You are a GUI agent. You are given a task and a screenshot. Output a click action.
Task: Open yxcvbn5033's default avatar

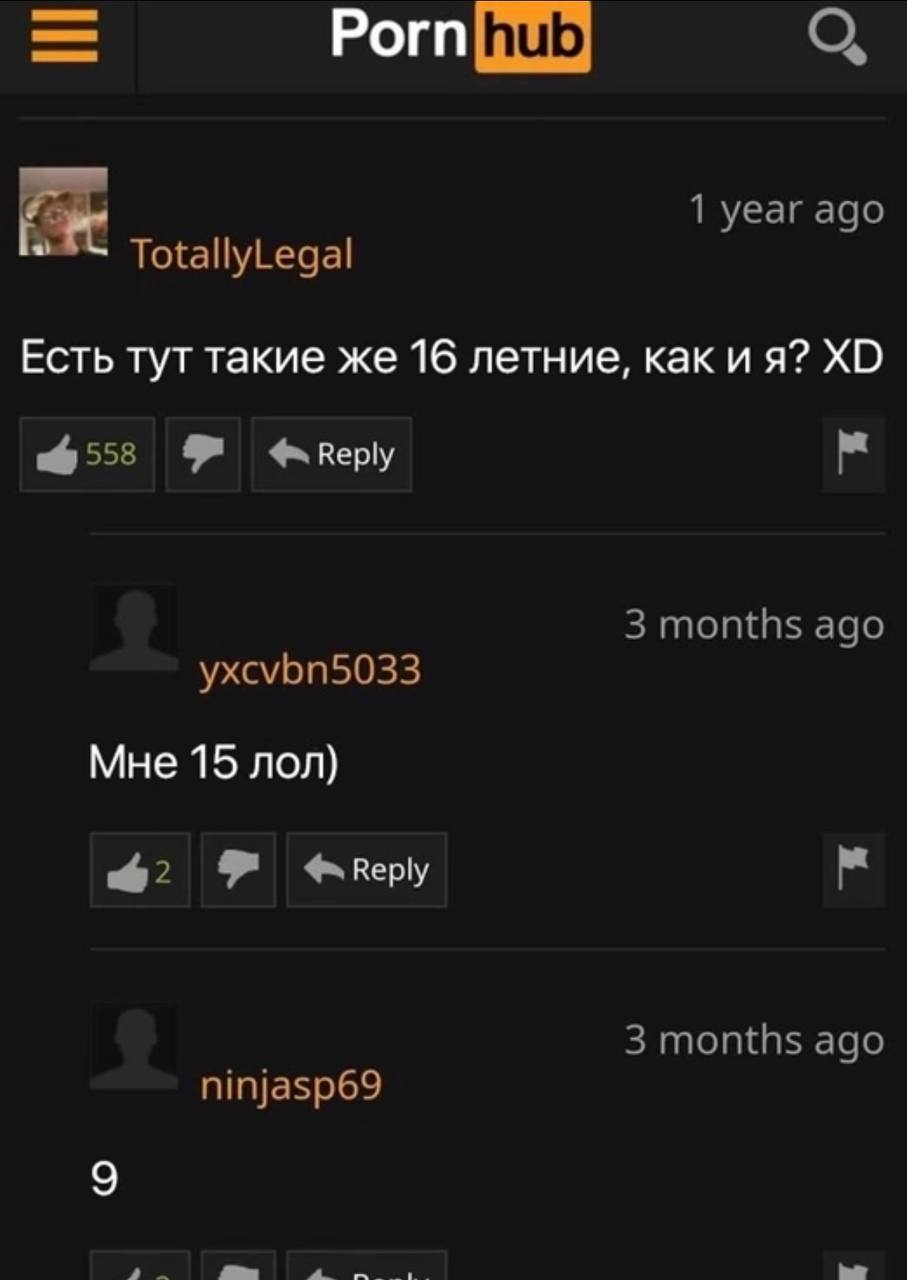coord(134,627)
